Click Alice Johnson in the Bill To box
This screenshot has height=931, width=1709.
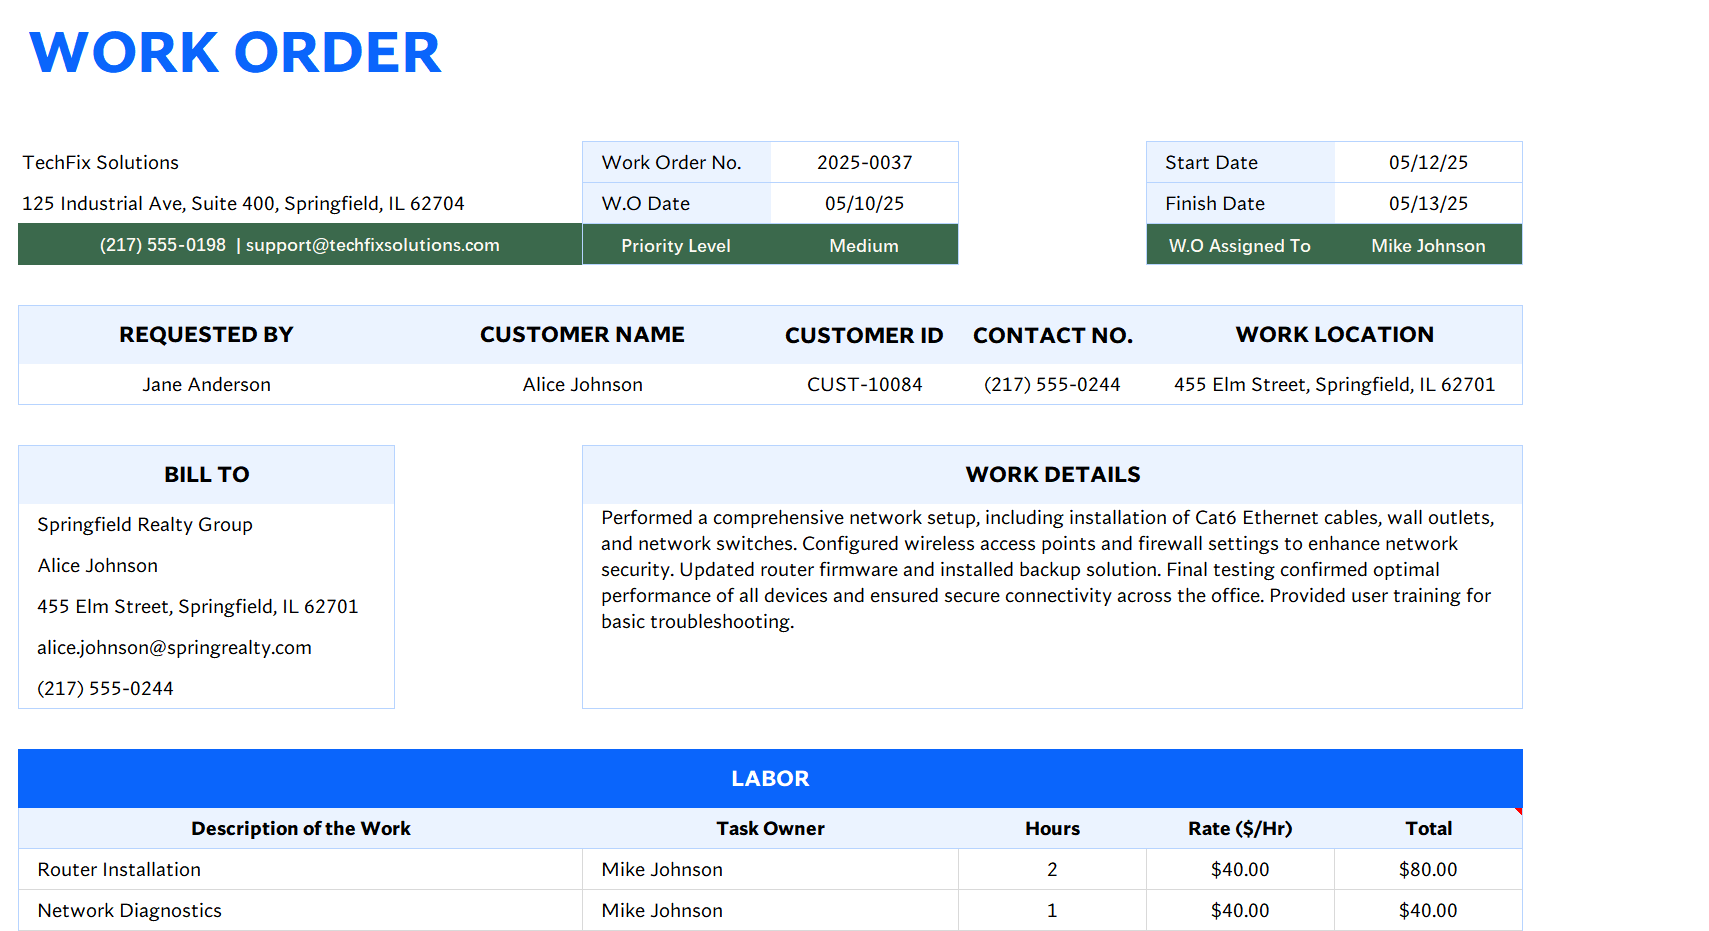point(98,566)
